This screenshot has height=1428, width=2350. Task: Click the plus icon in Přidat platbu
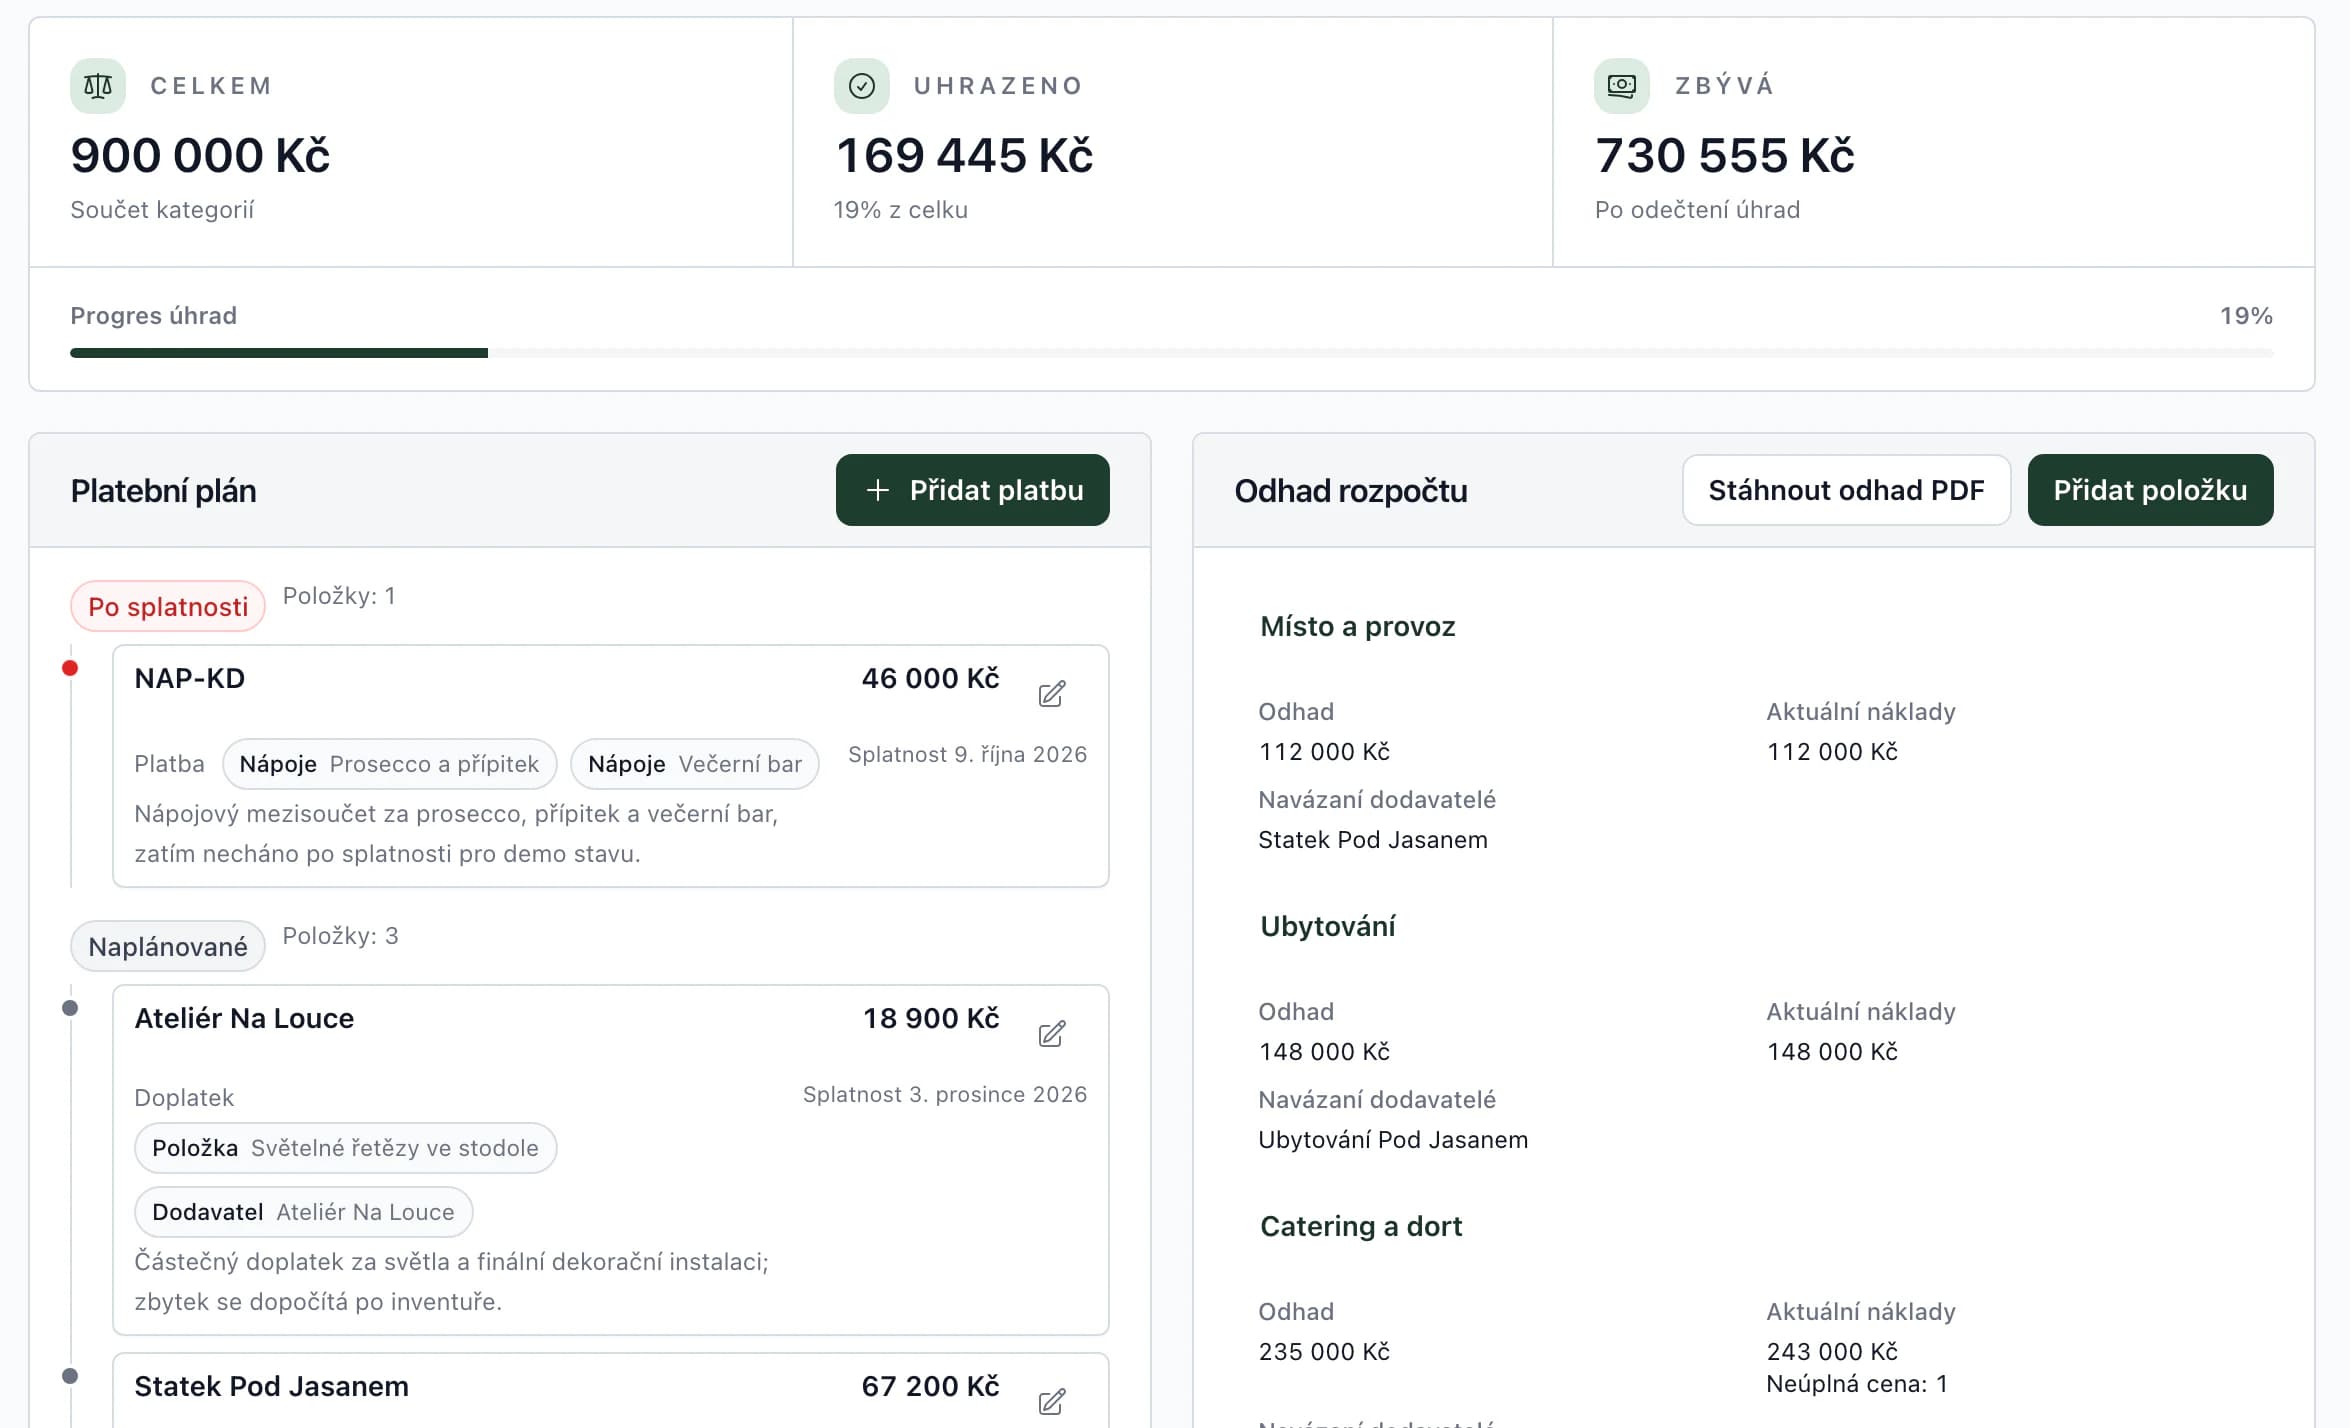click(878, 490)
